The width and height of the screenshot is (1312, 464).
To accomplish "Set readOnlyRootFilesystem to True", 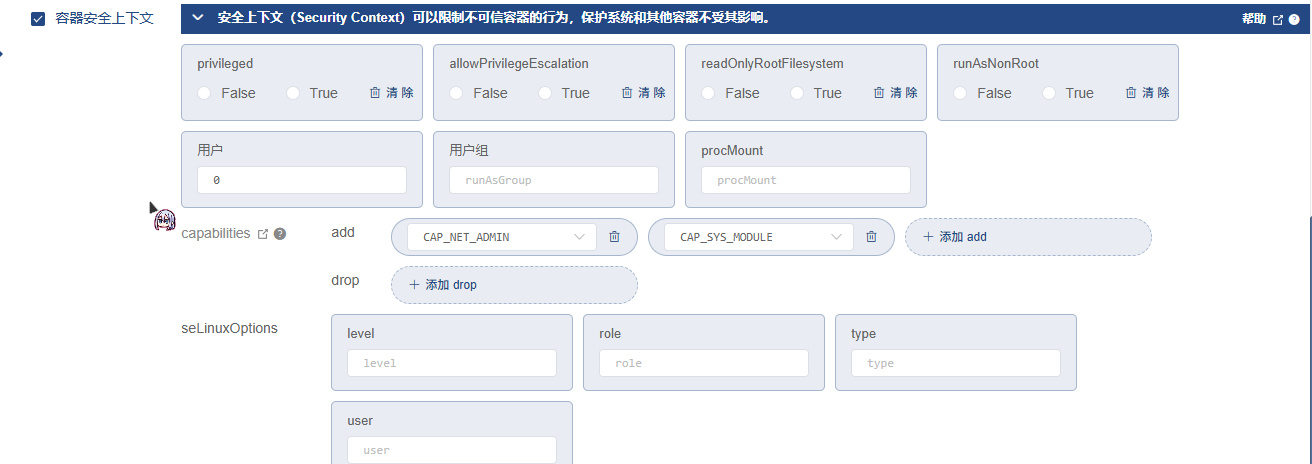I will 797,93.
